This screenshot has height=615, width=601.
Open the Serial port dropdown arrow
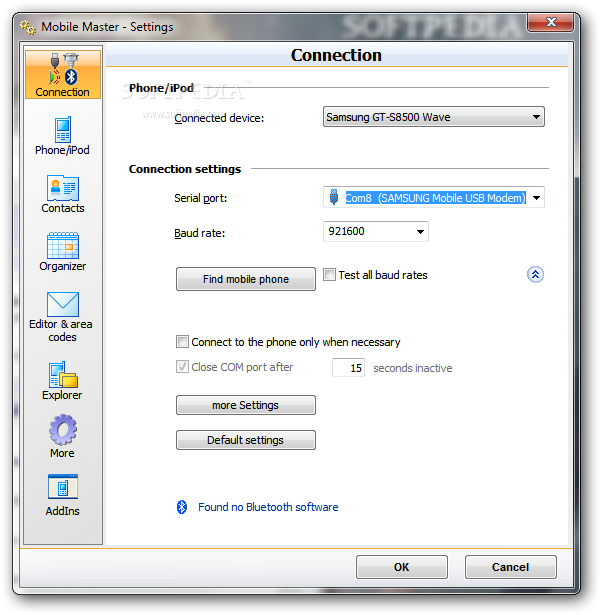coord(536,198)
